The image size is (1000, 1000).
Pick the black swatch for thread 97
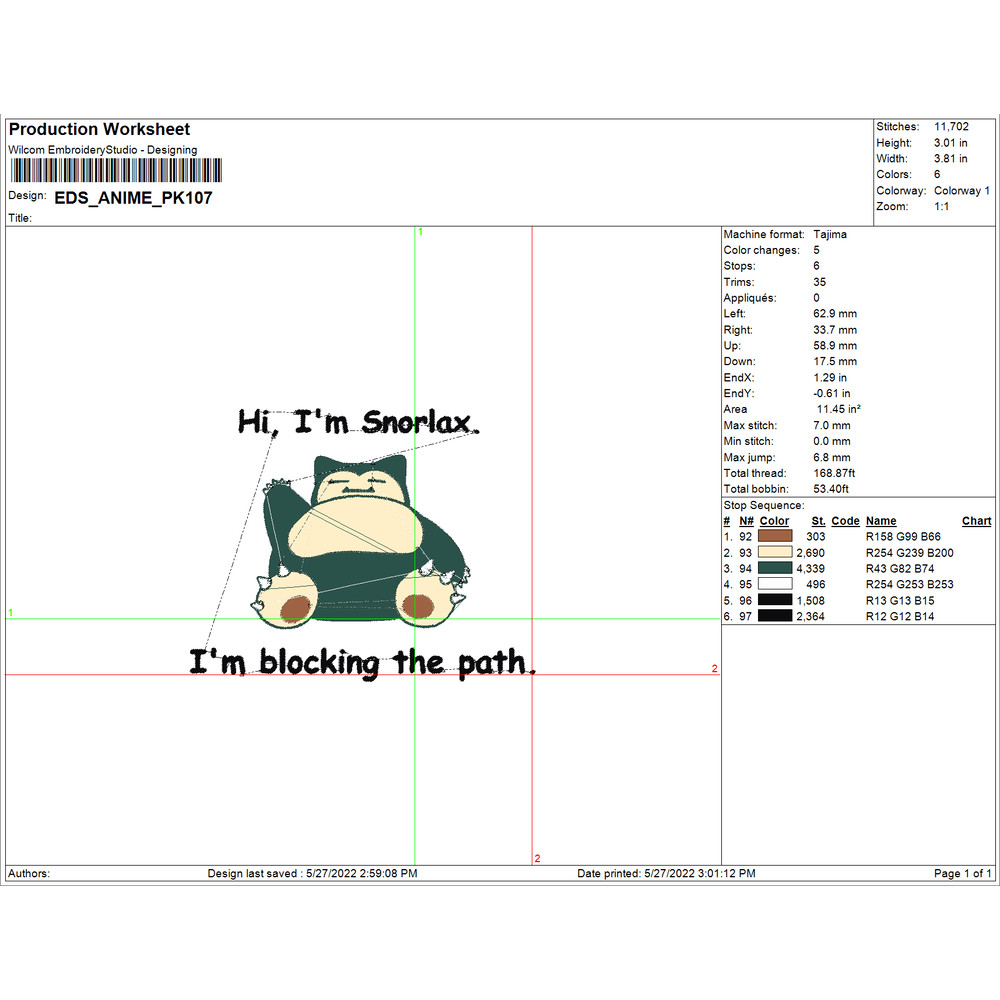point(775,617)
